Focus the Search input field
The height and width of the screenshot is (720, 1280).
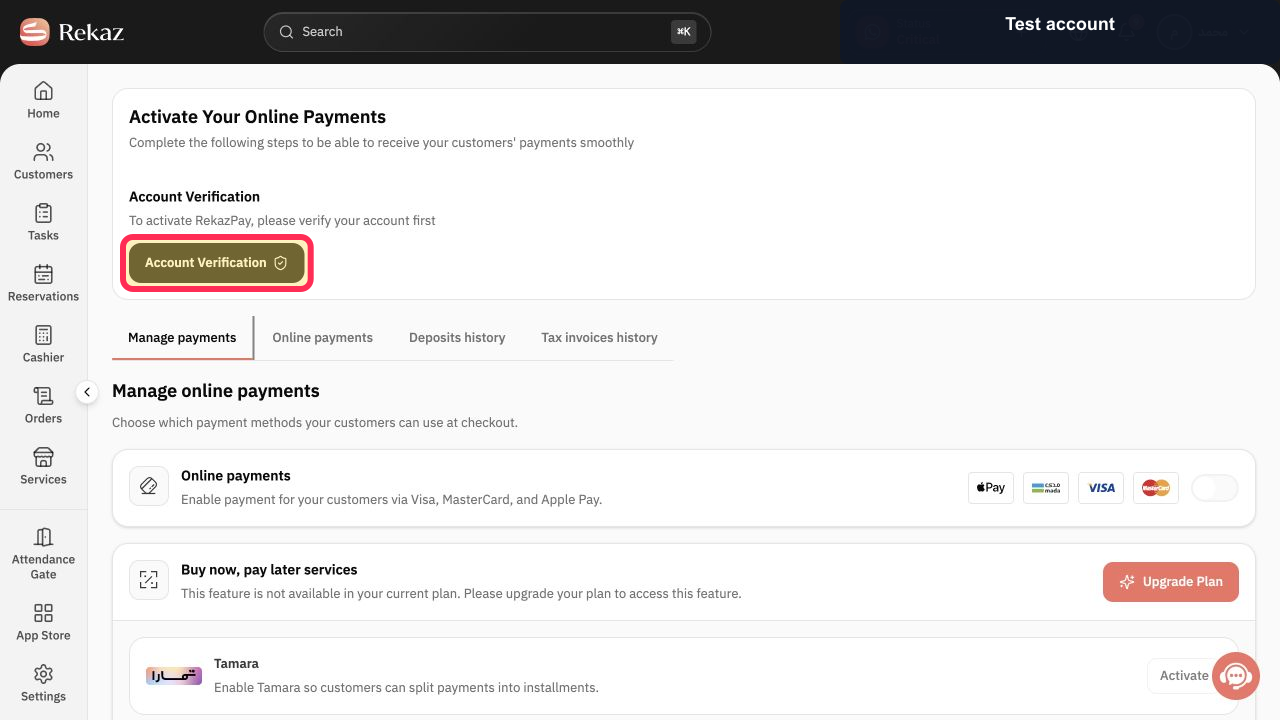[487, 32]
